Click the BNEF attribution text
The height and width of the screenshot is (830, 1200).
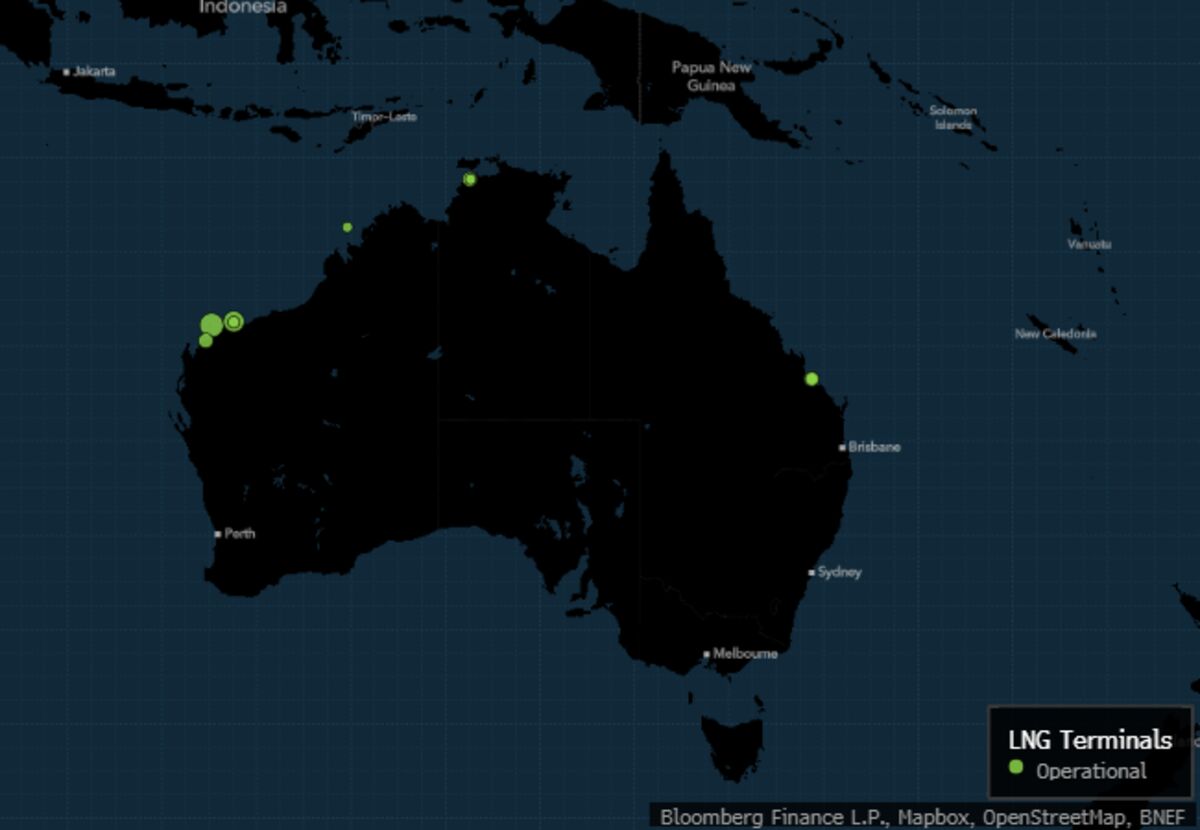(1162, 817)
